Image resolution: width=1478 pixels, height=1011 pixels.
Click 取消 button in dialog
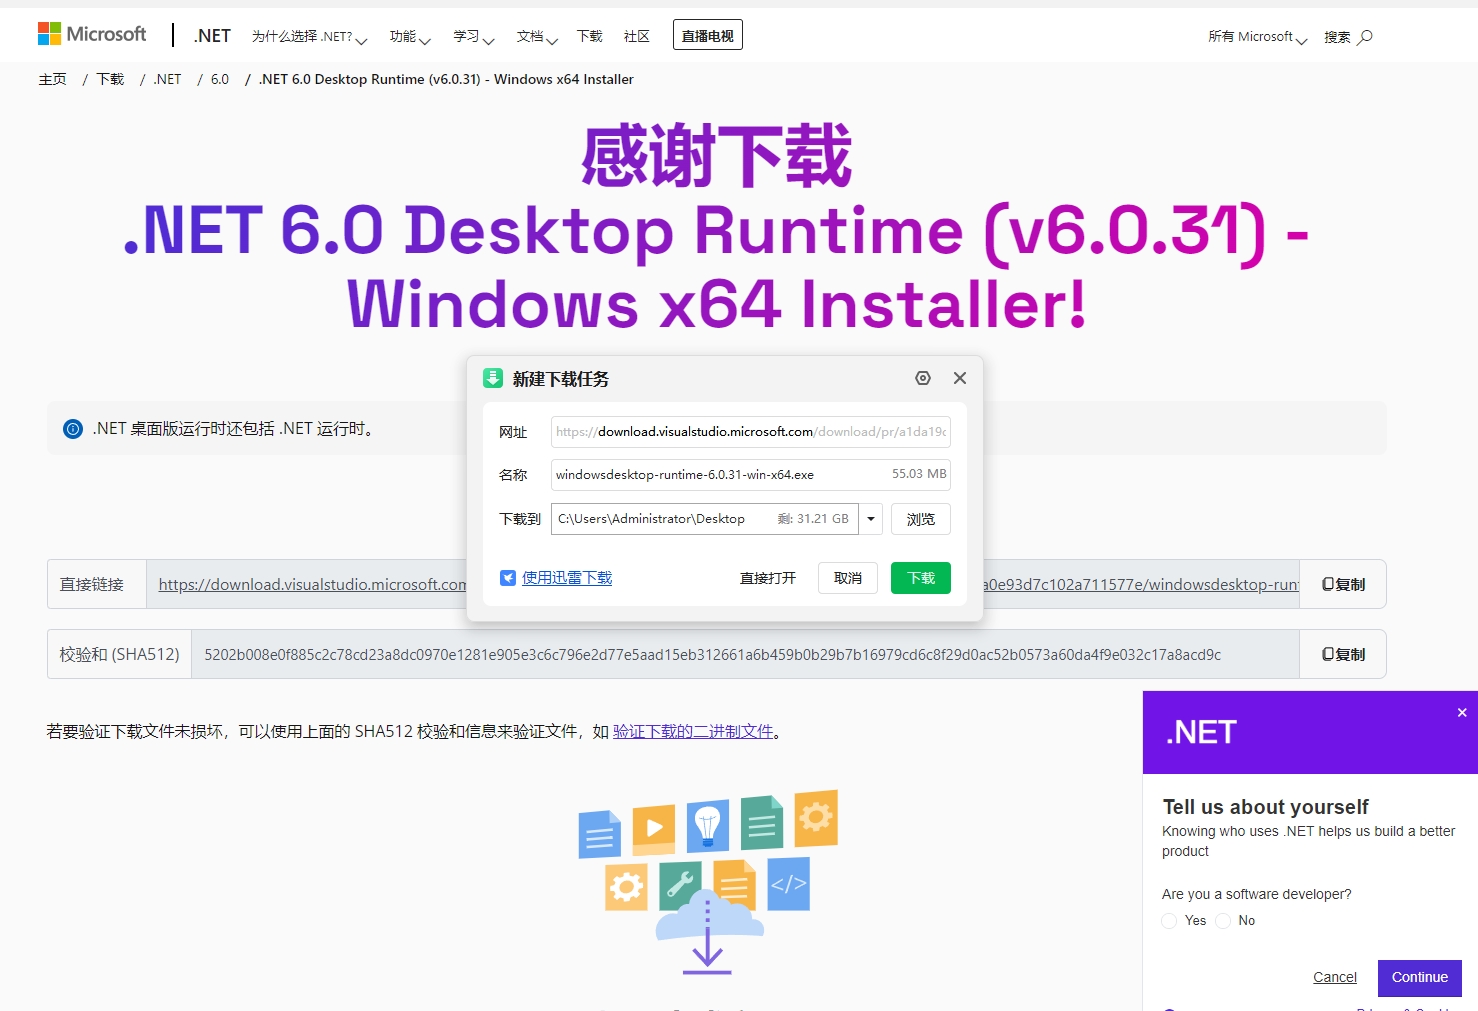[848, 578]
